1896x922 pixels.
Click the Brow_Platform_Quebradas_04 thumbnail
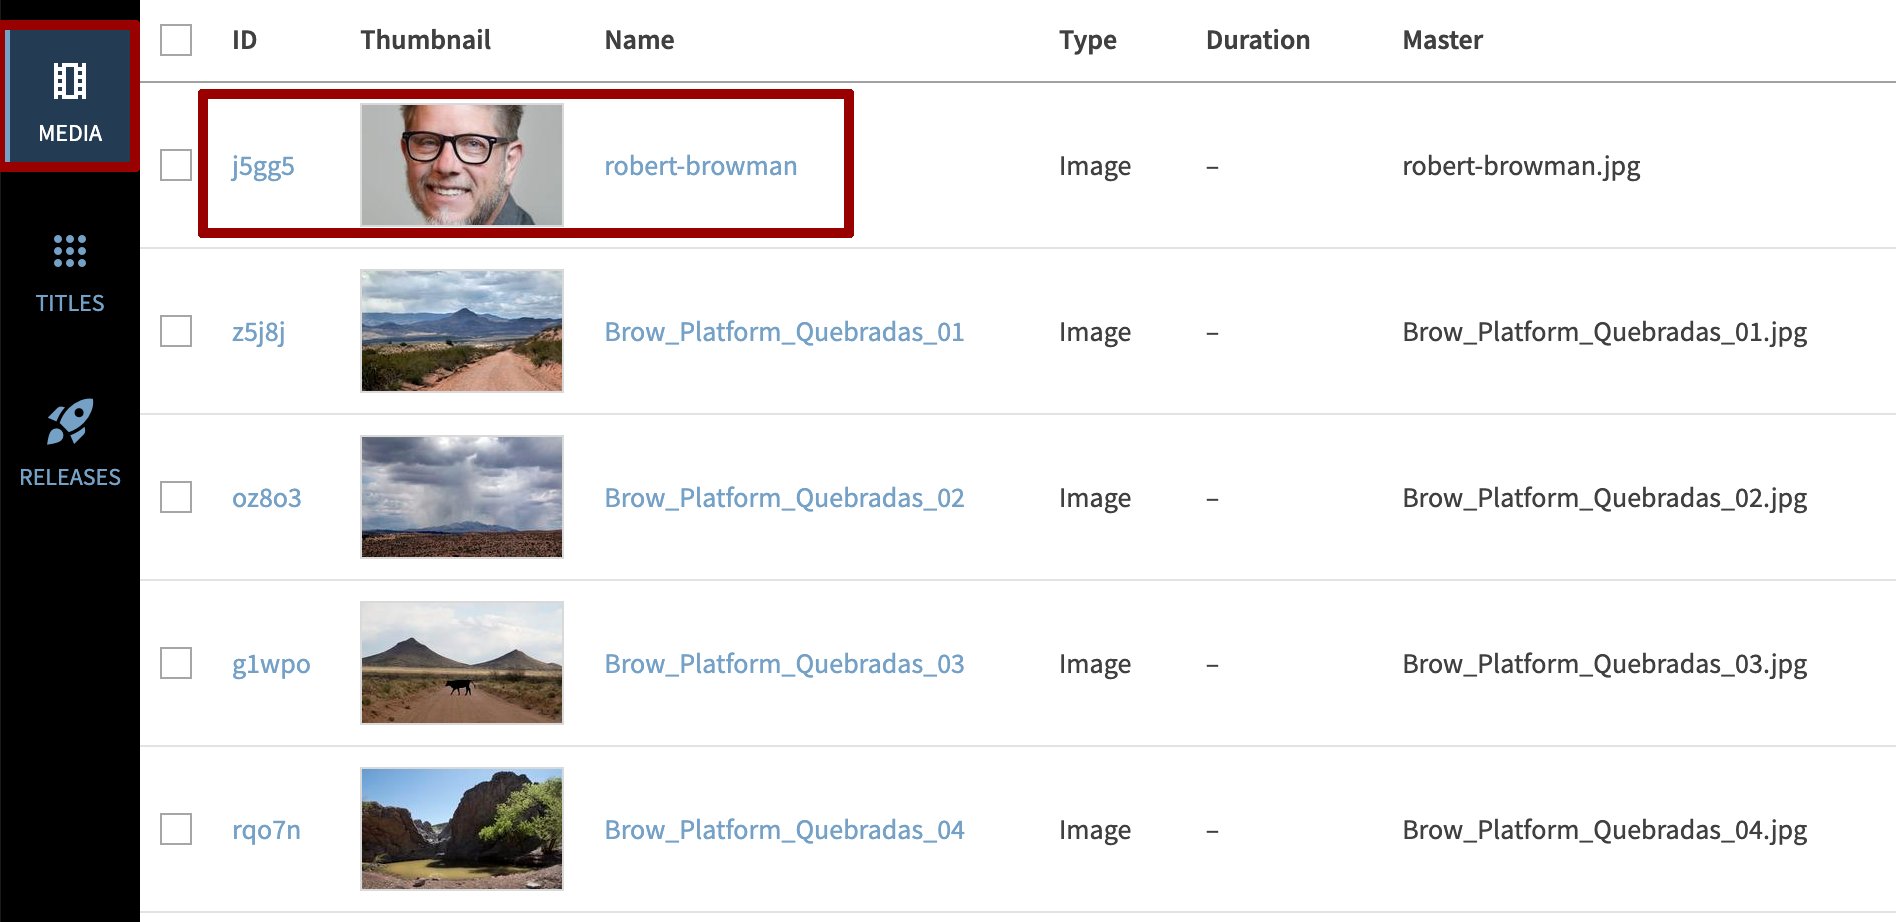[461, 829]
